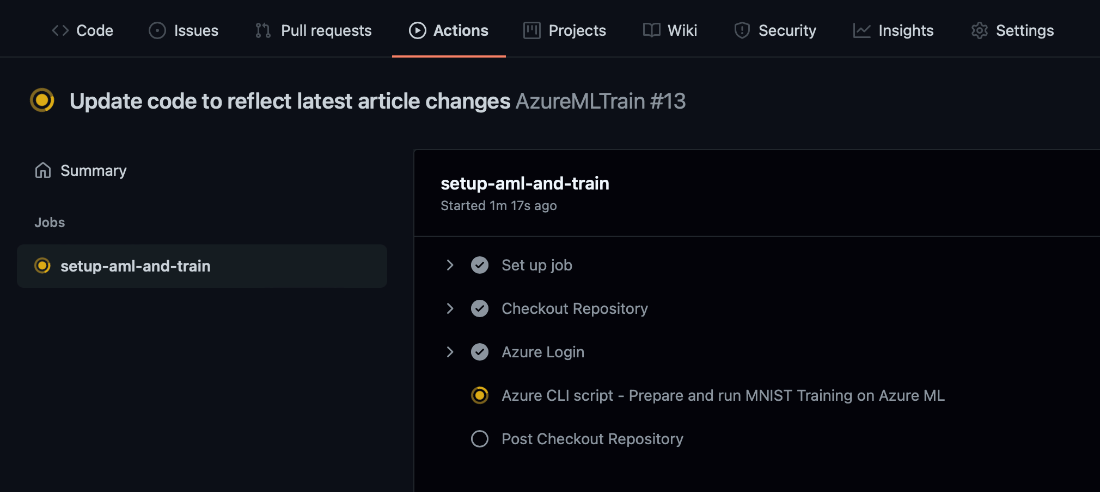Expand the Checkout Repository step chevron
The height and width of the screenshot is (492, 1100).
click(x=450, y=309)
